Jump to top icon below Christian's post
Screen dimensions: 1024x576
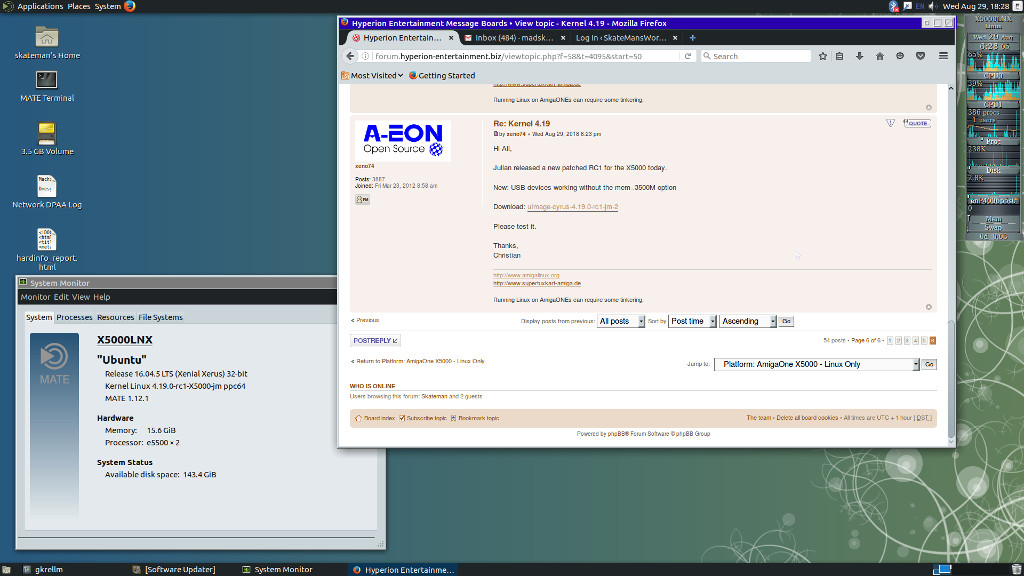928,307
